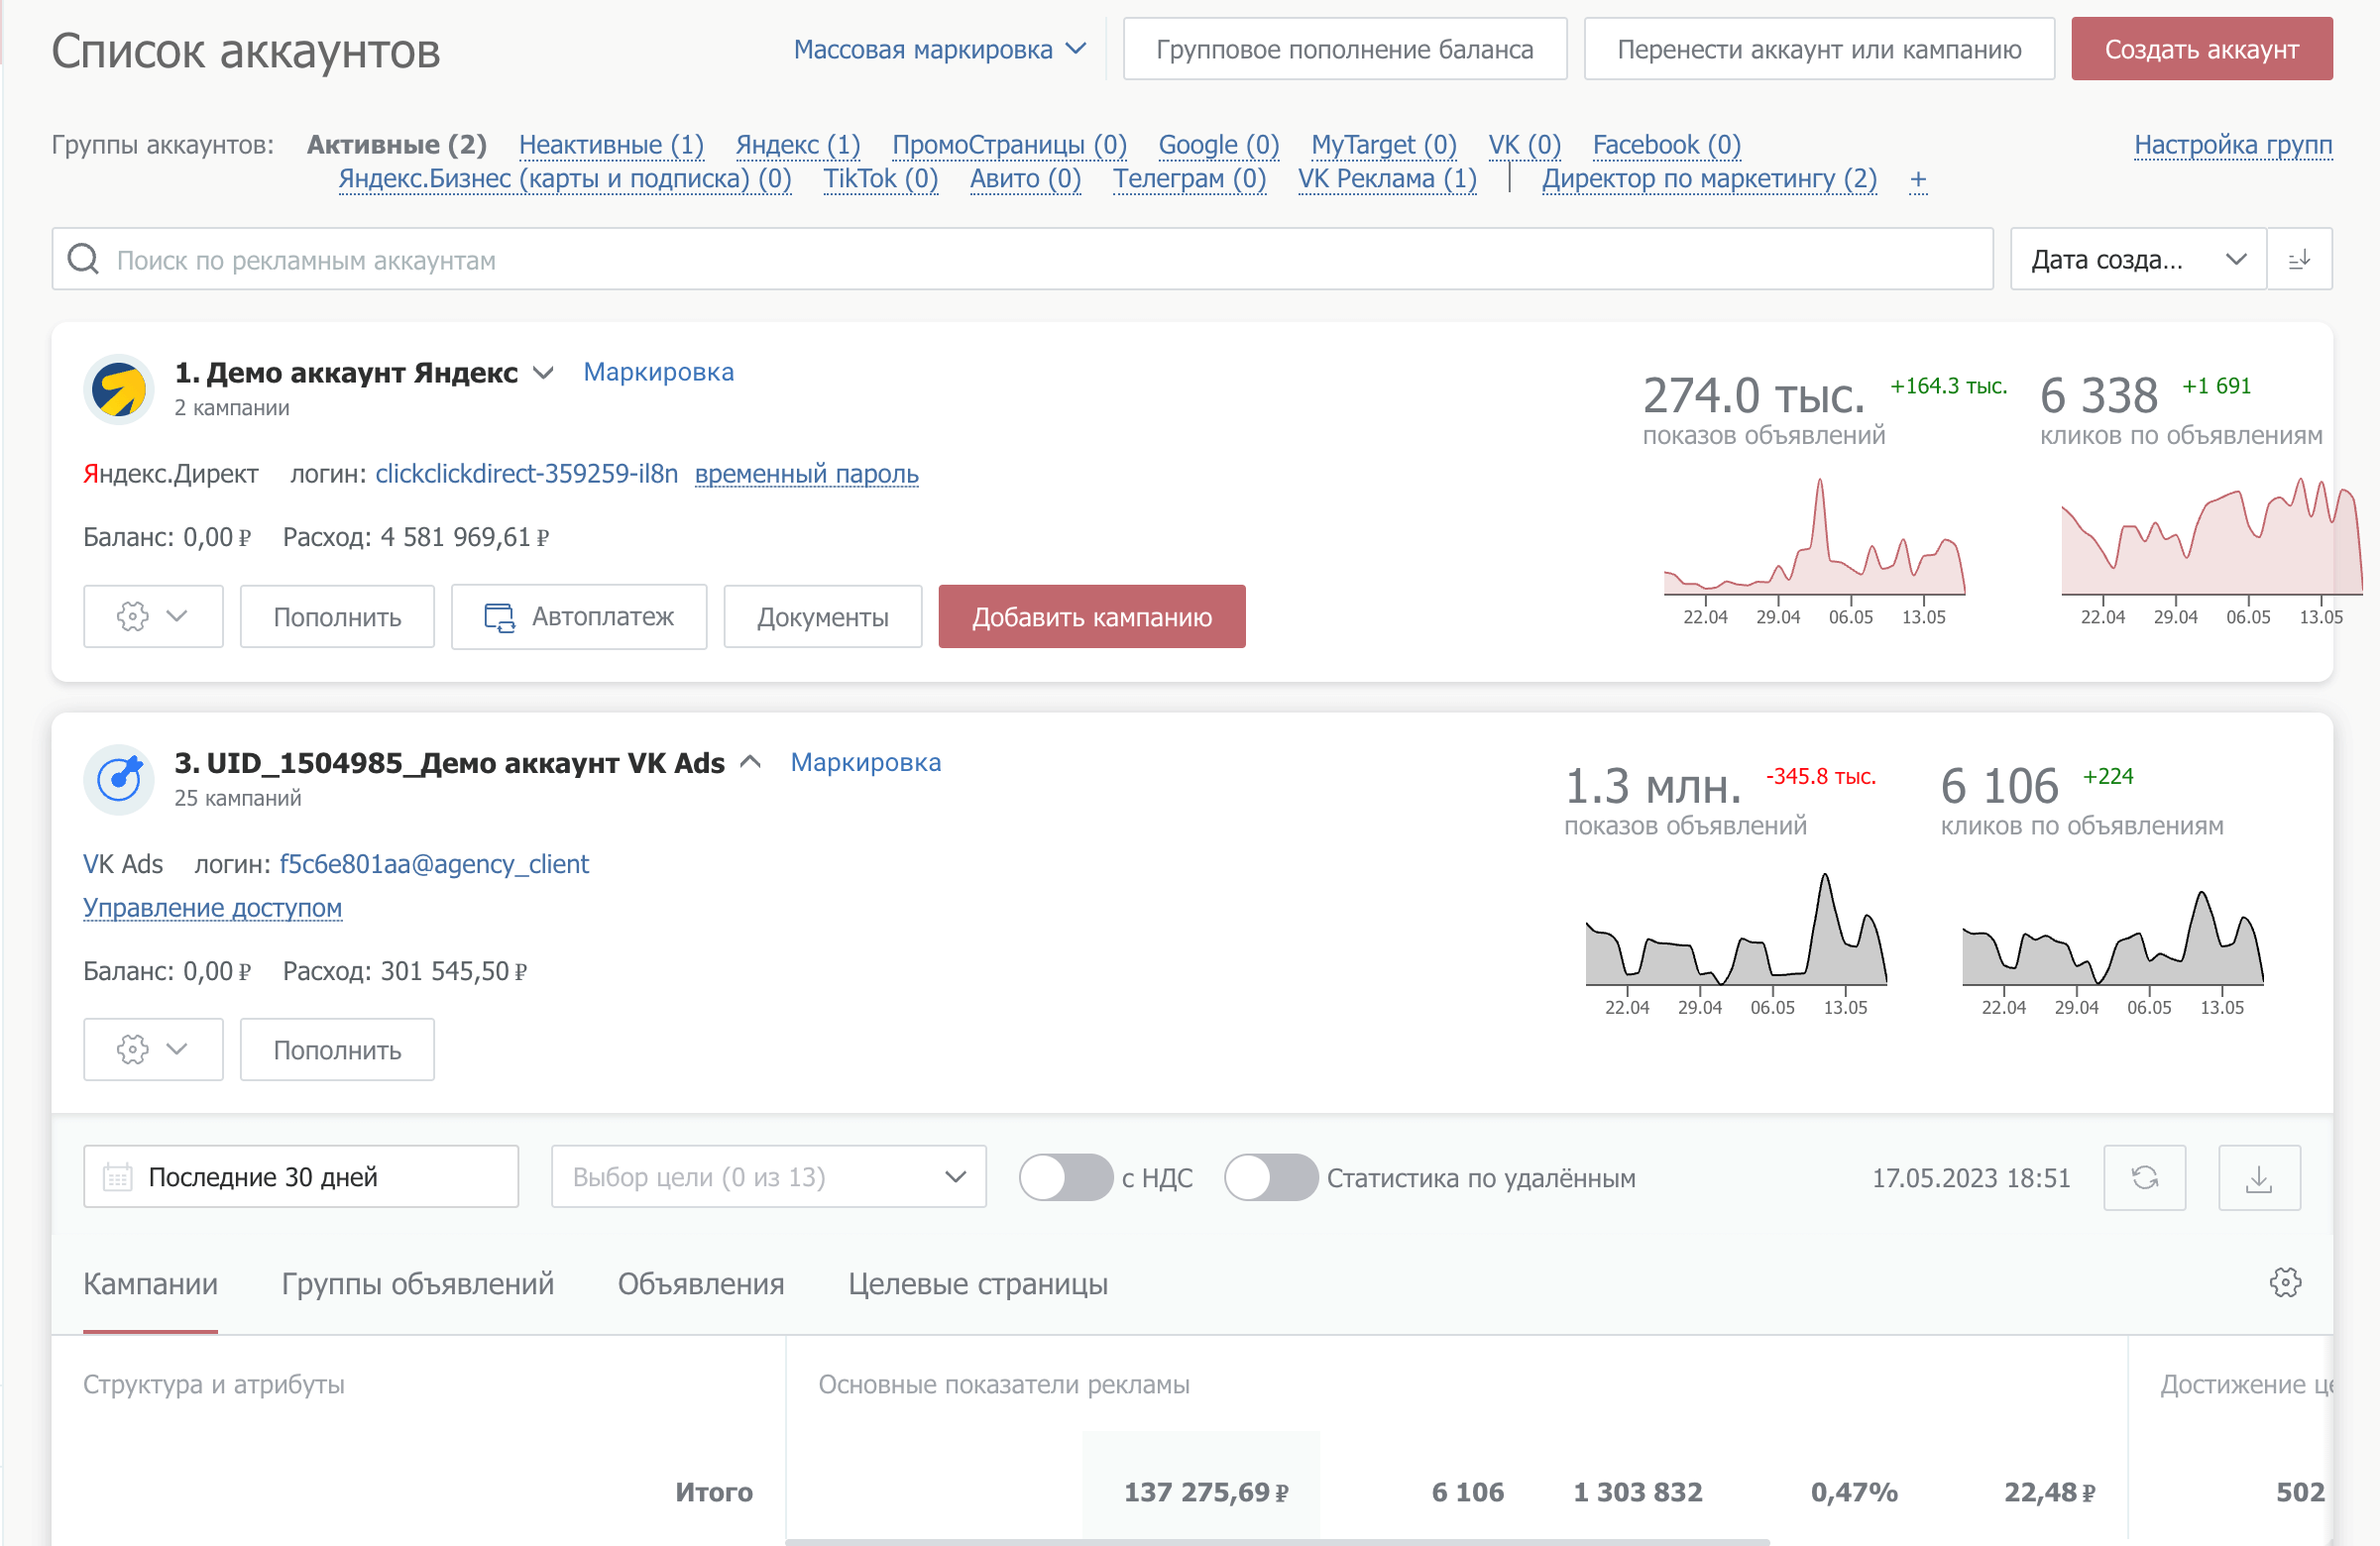Click Основные показатели рекламы header
The image size is (2380, 1546).
pos(1003,1385)
